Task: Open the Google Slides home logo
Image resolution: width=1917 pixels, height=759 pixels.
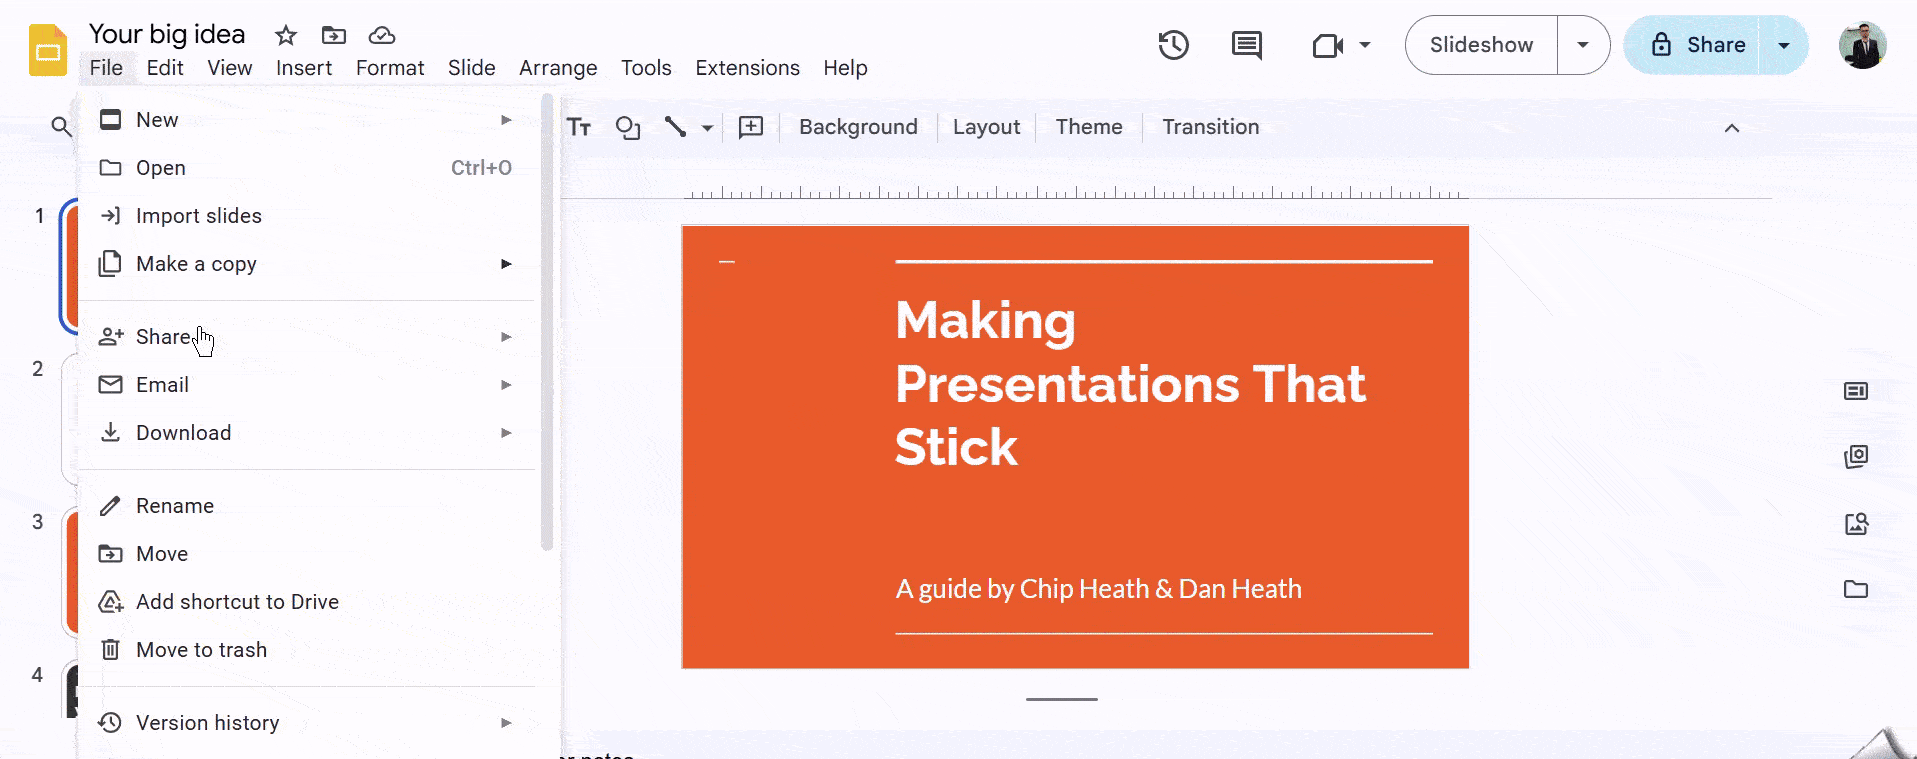Action: coord(48,50)
